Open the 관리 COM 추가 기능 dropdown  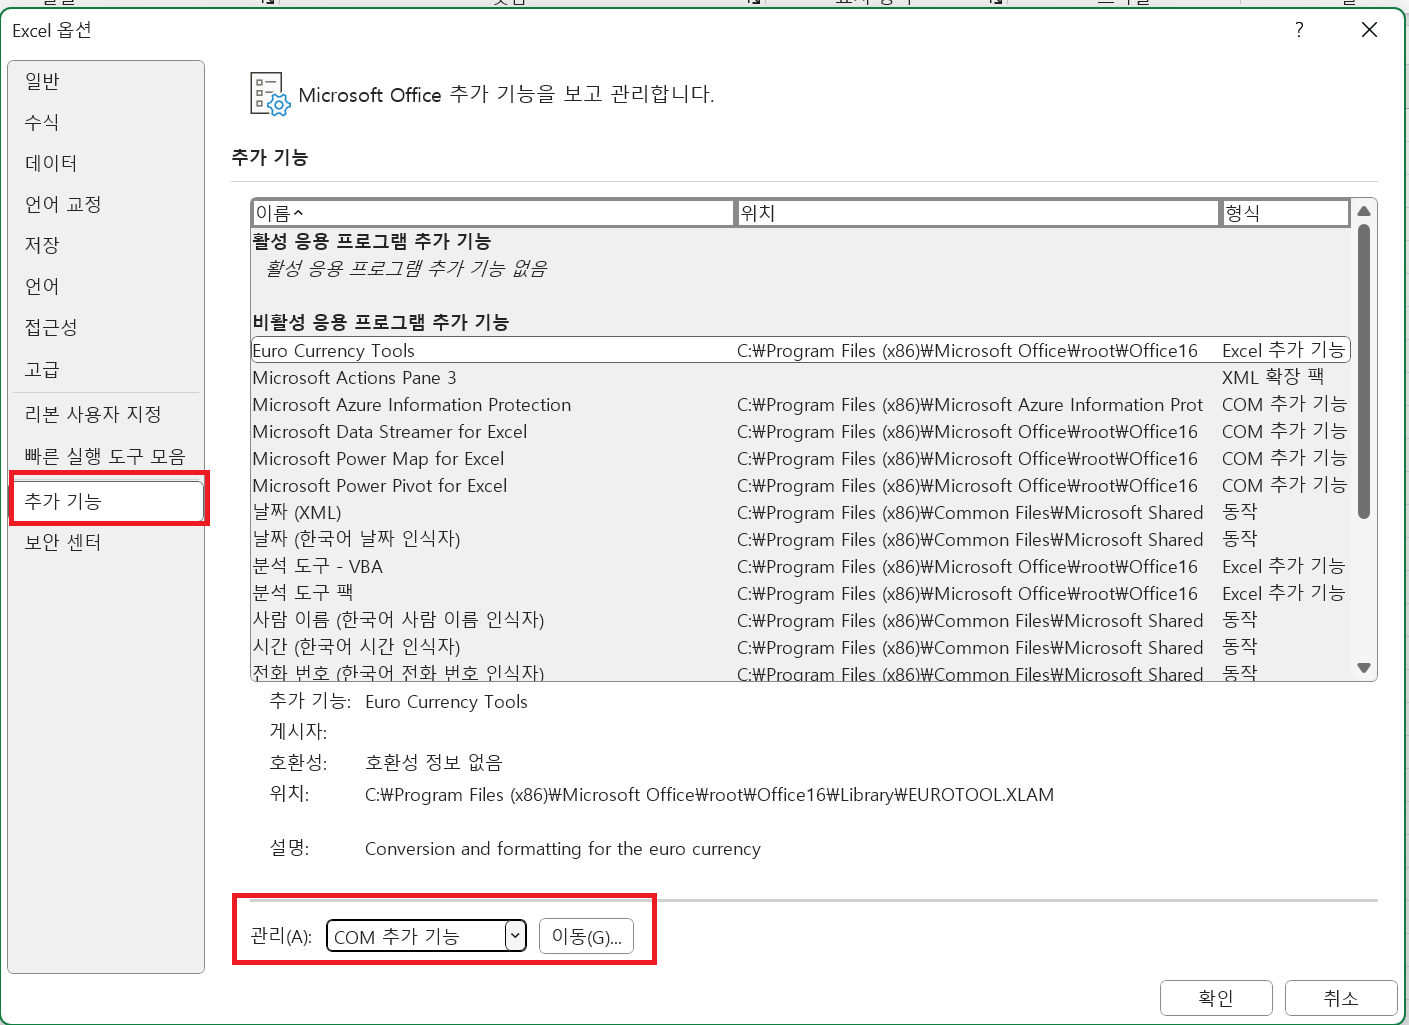pyautogui.click(x=427, y=936)
